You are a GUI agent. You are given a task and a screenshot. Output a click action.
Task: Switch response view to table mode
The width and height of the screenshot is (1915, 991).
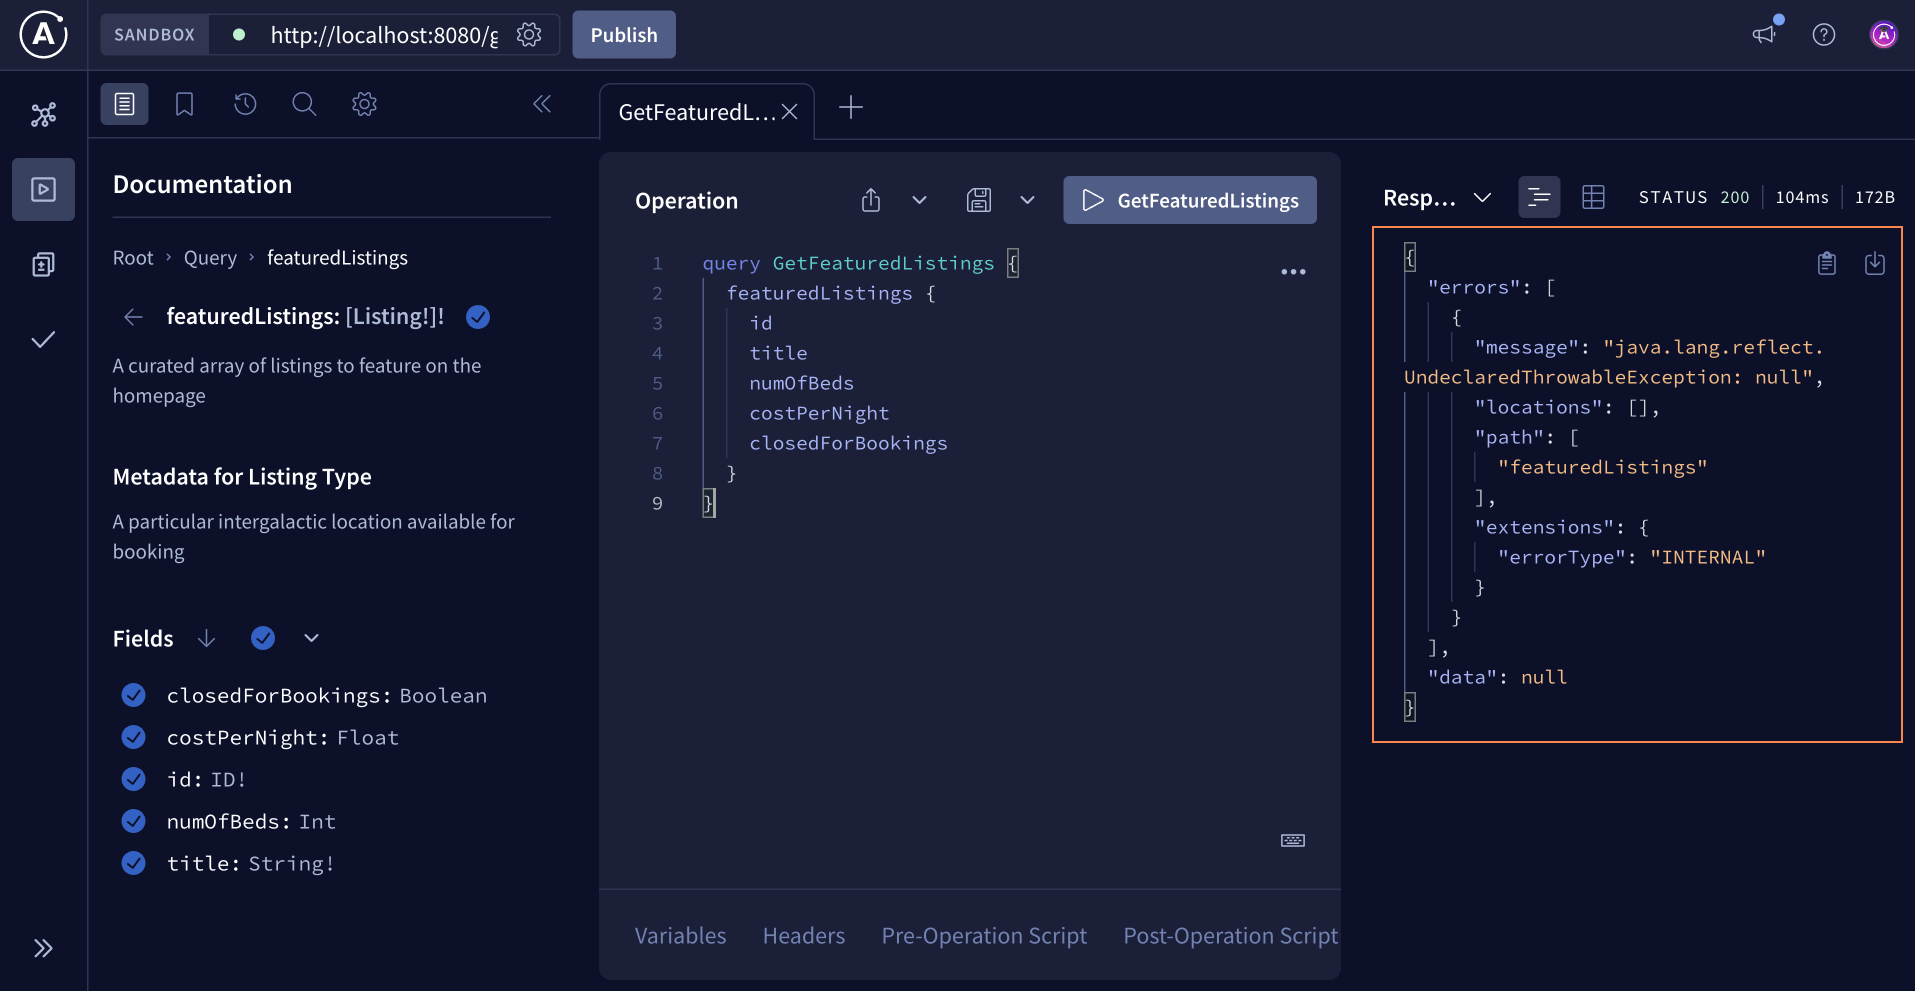(1593, 197)
